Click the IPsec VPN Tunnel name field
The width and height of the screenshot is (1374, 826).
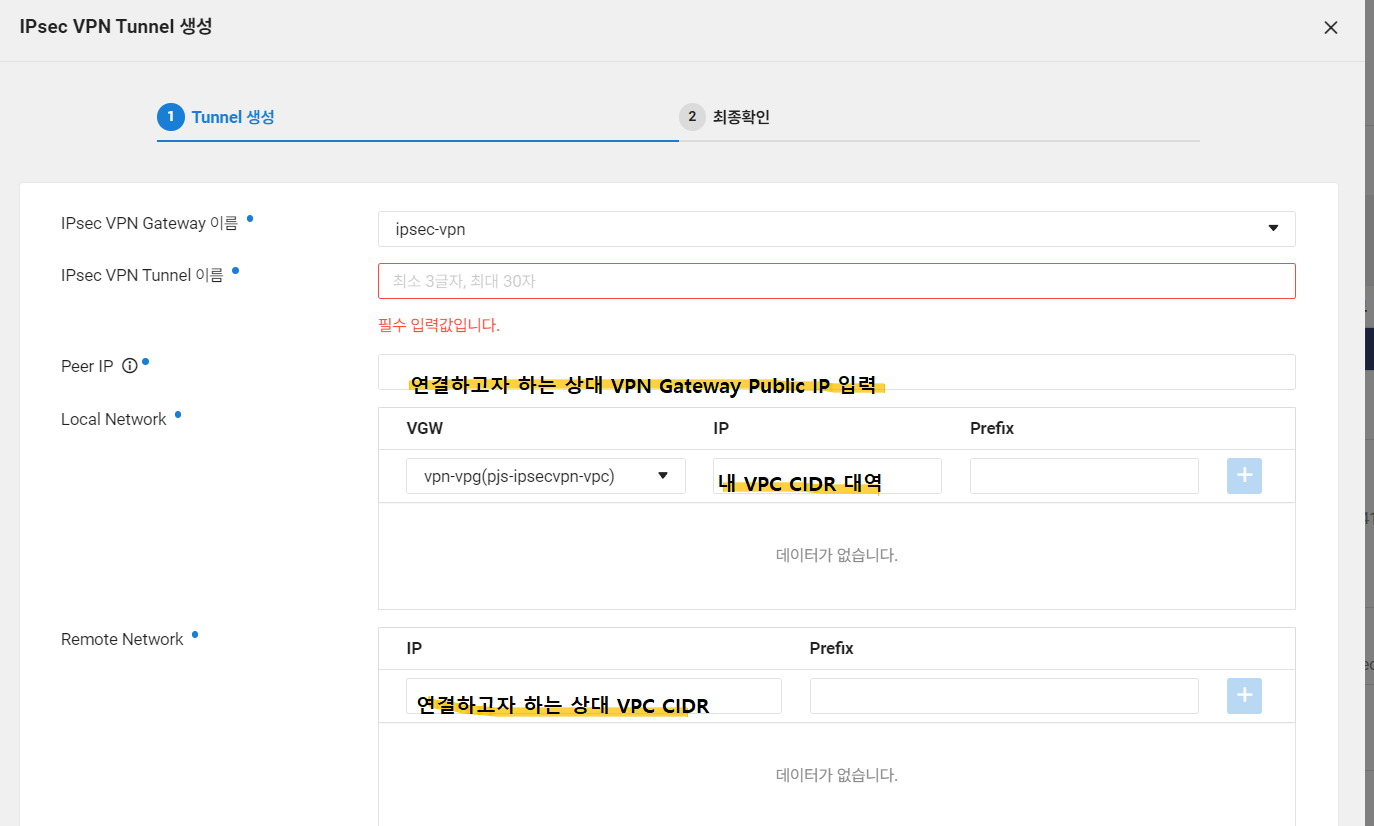click(836, 281)
